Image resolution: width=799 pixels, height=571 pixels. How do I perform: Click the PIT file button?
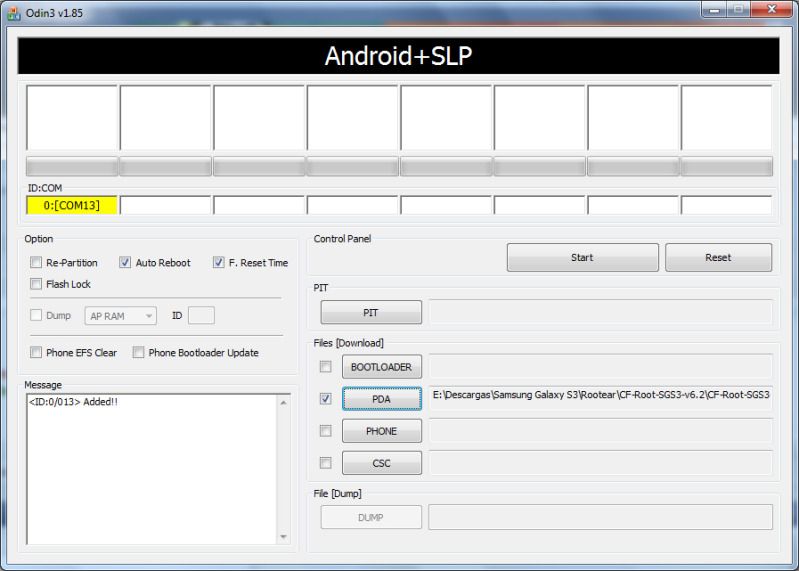[371, 313]
